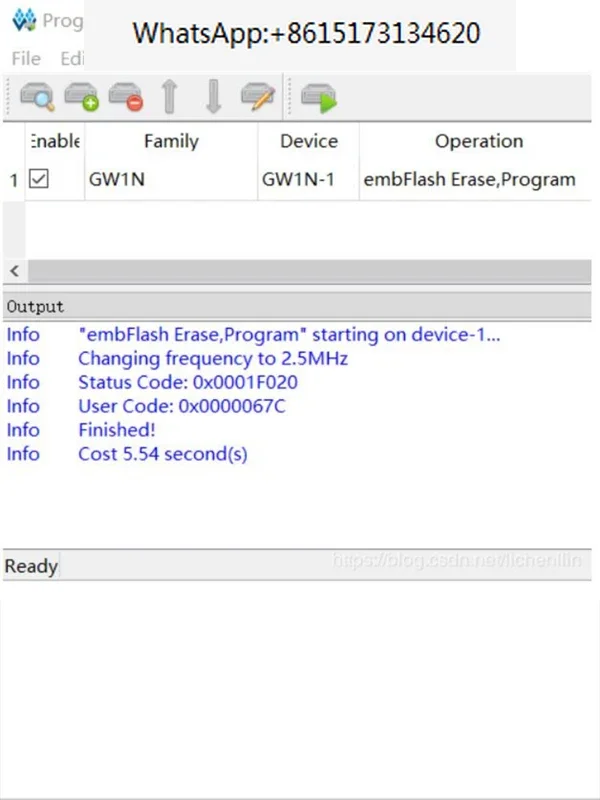Image resolution: width=600 pixels, height=800 pixels.
Task: Click the 'Changing frequency to 2.5MHz' log line
Action: [x=213, y=359]
